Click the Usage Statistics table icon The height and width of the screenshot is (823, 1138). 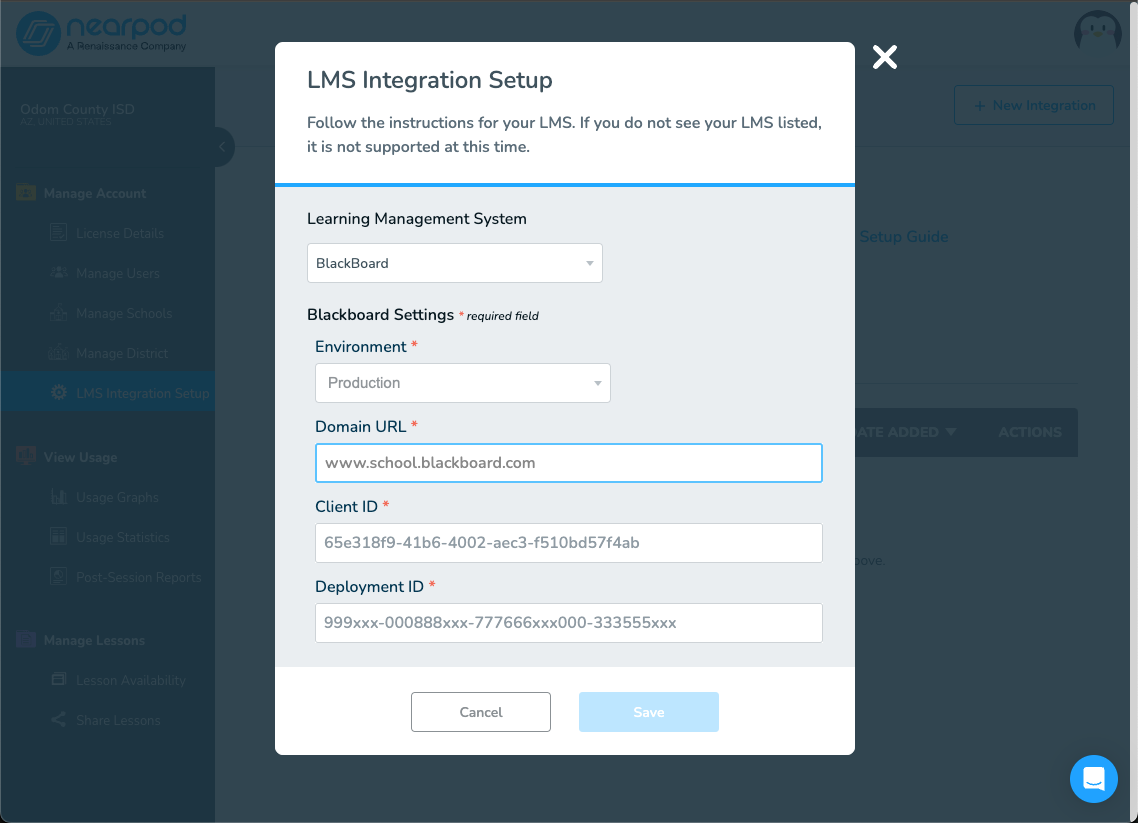pos(59,536)
